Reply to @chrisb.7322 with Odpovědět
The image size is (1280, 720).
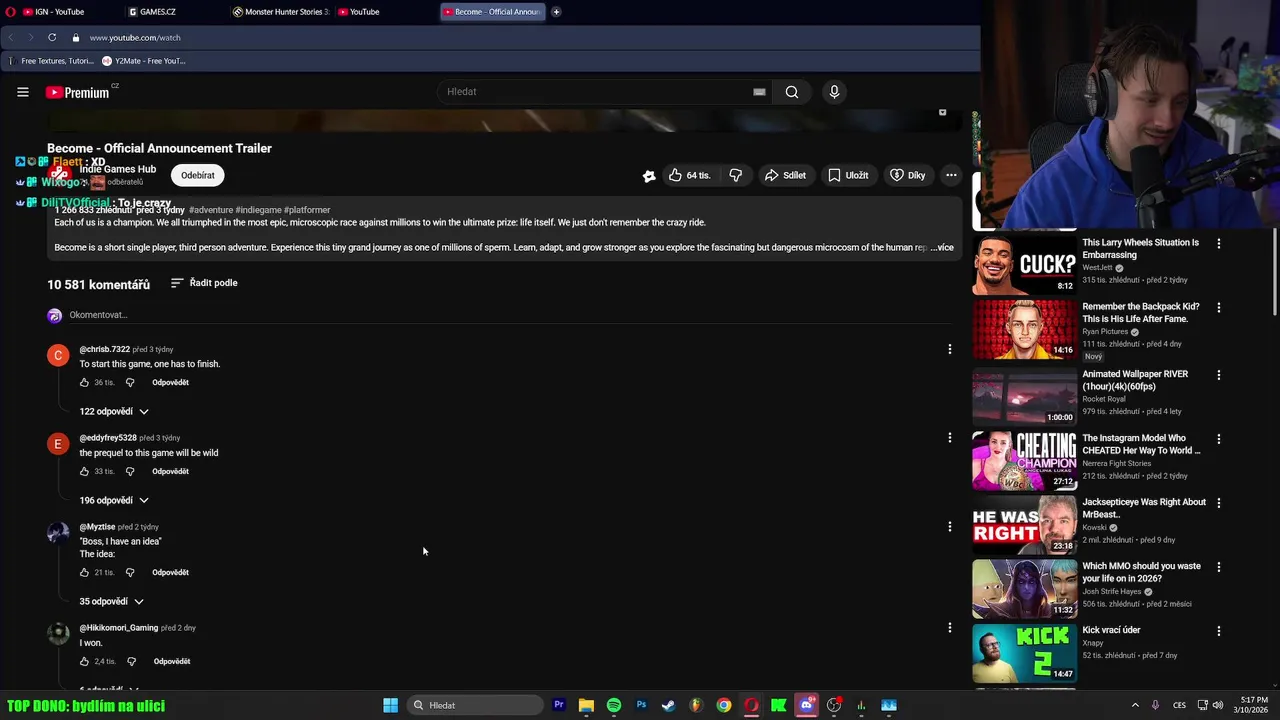coord(170,382)
